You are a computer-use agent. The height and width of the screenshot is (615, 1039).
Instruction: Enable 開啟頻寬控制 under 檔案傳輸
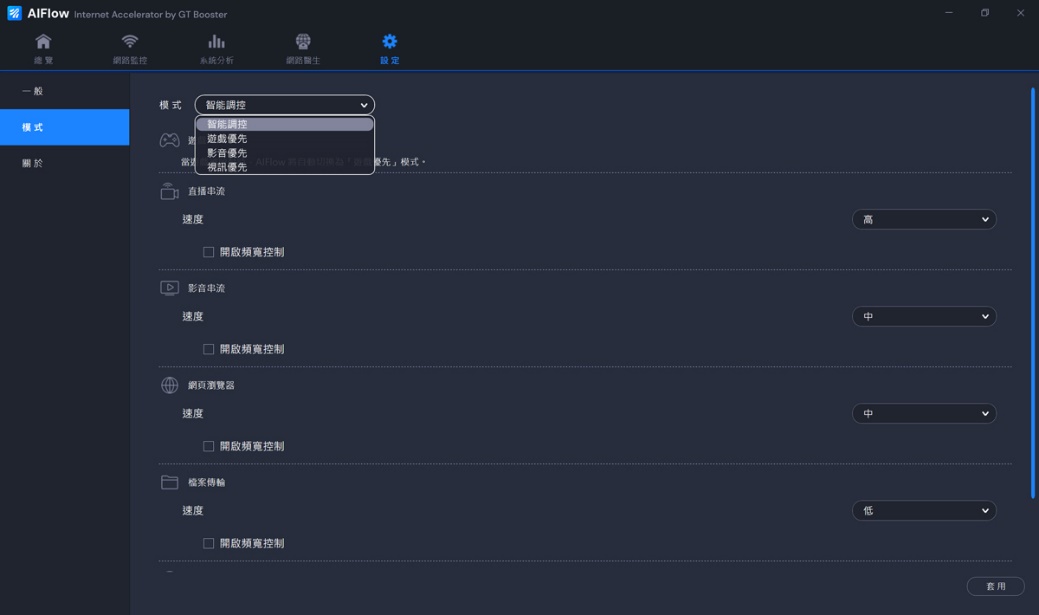coord(209,543)
